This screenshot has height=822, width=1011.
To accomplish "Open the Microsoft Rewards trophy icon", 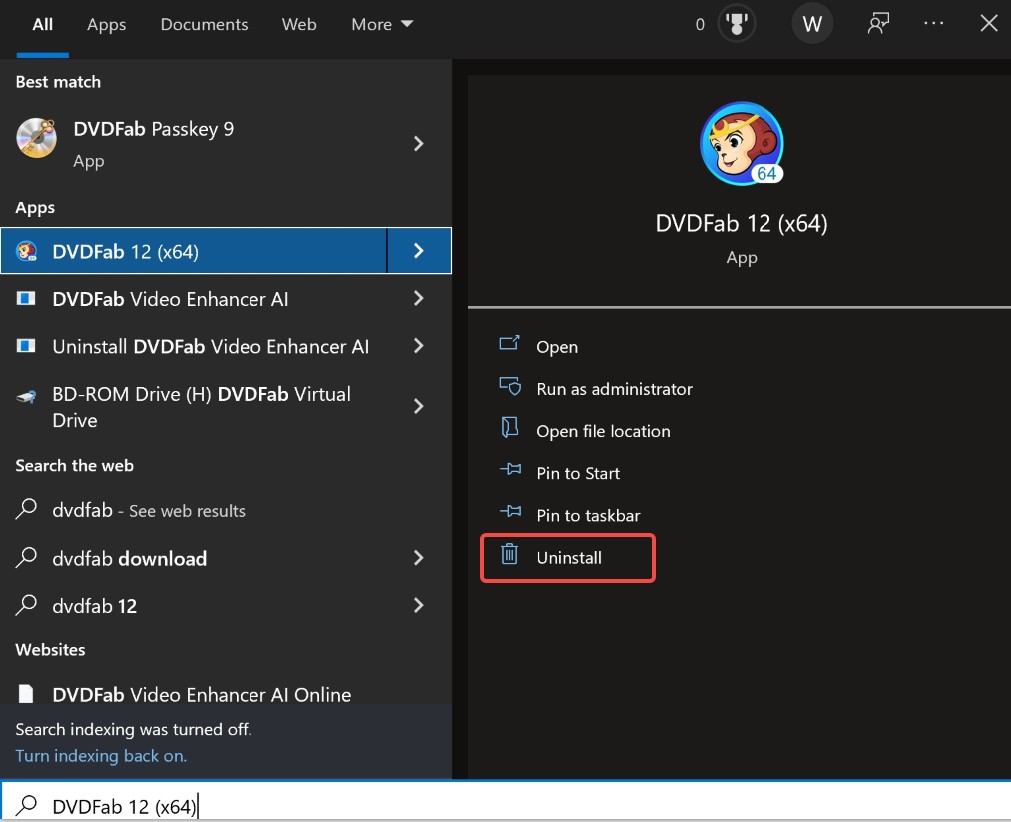I will tap(736, 23).
